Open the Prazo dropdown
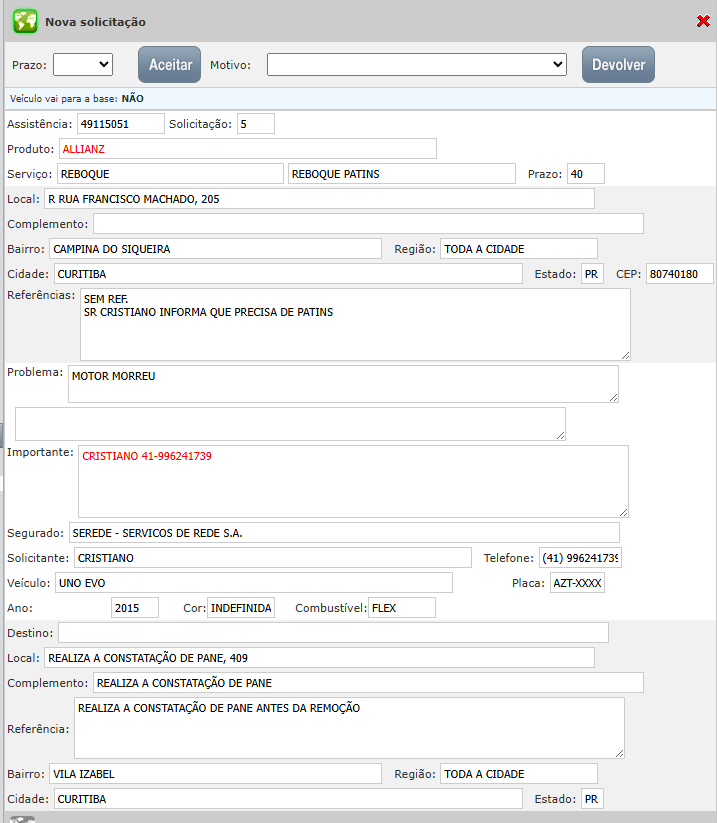This screenshot has height=823, width=718. coord(83,64)
